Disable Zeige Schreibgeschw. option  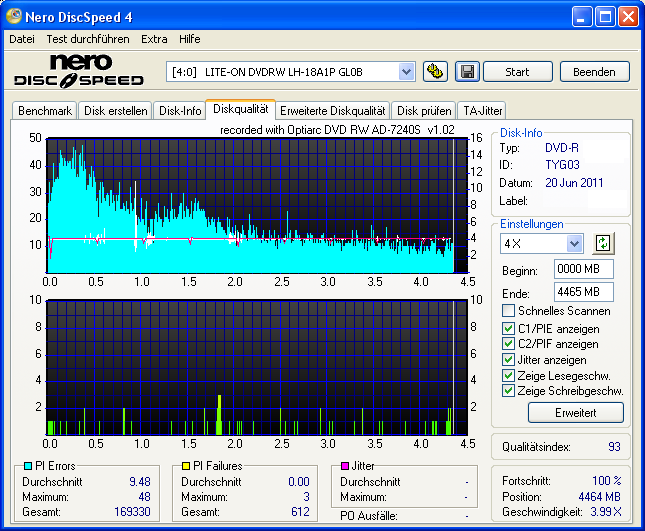pyautogui.click(x=508, y=391)
